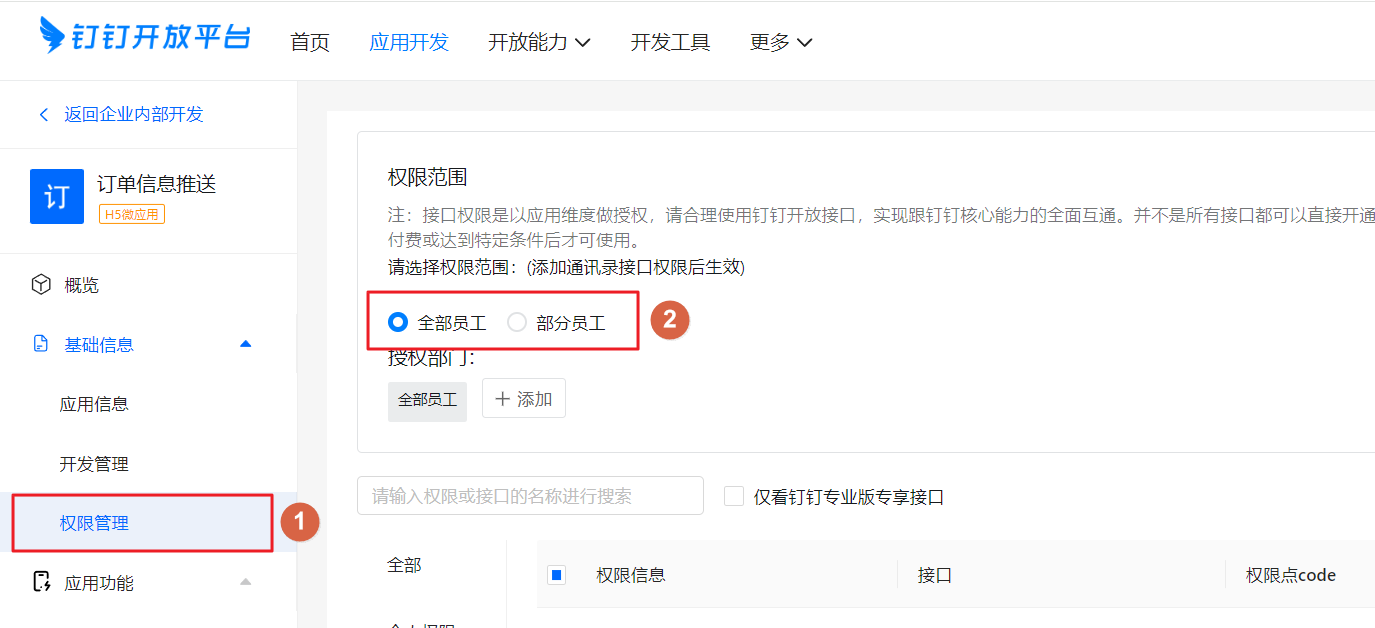Click the blue 订 app icon

point(57,196)
